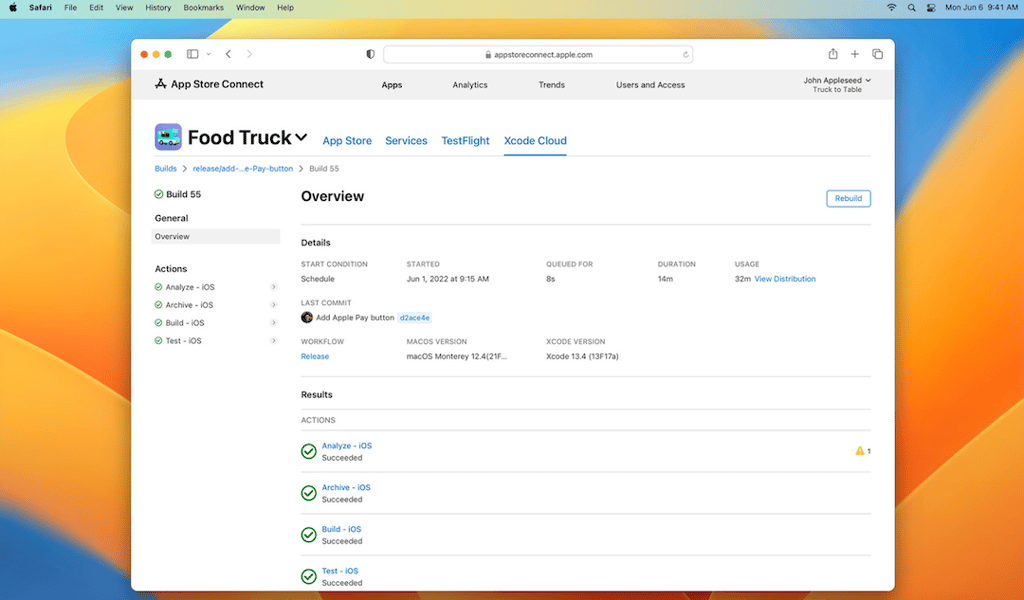Screen dimensions: 1024x600
Task: Expand the Food Truck app dropdown chevron
Action: point(301,138)
